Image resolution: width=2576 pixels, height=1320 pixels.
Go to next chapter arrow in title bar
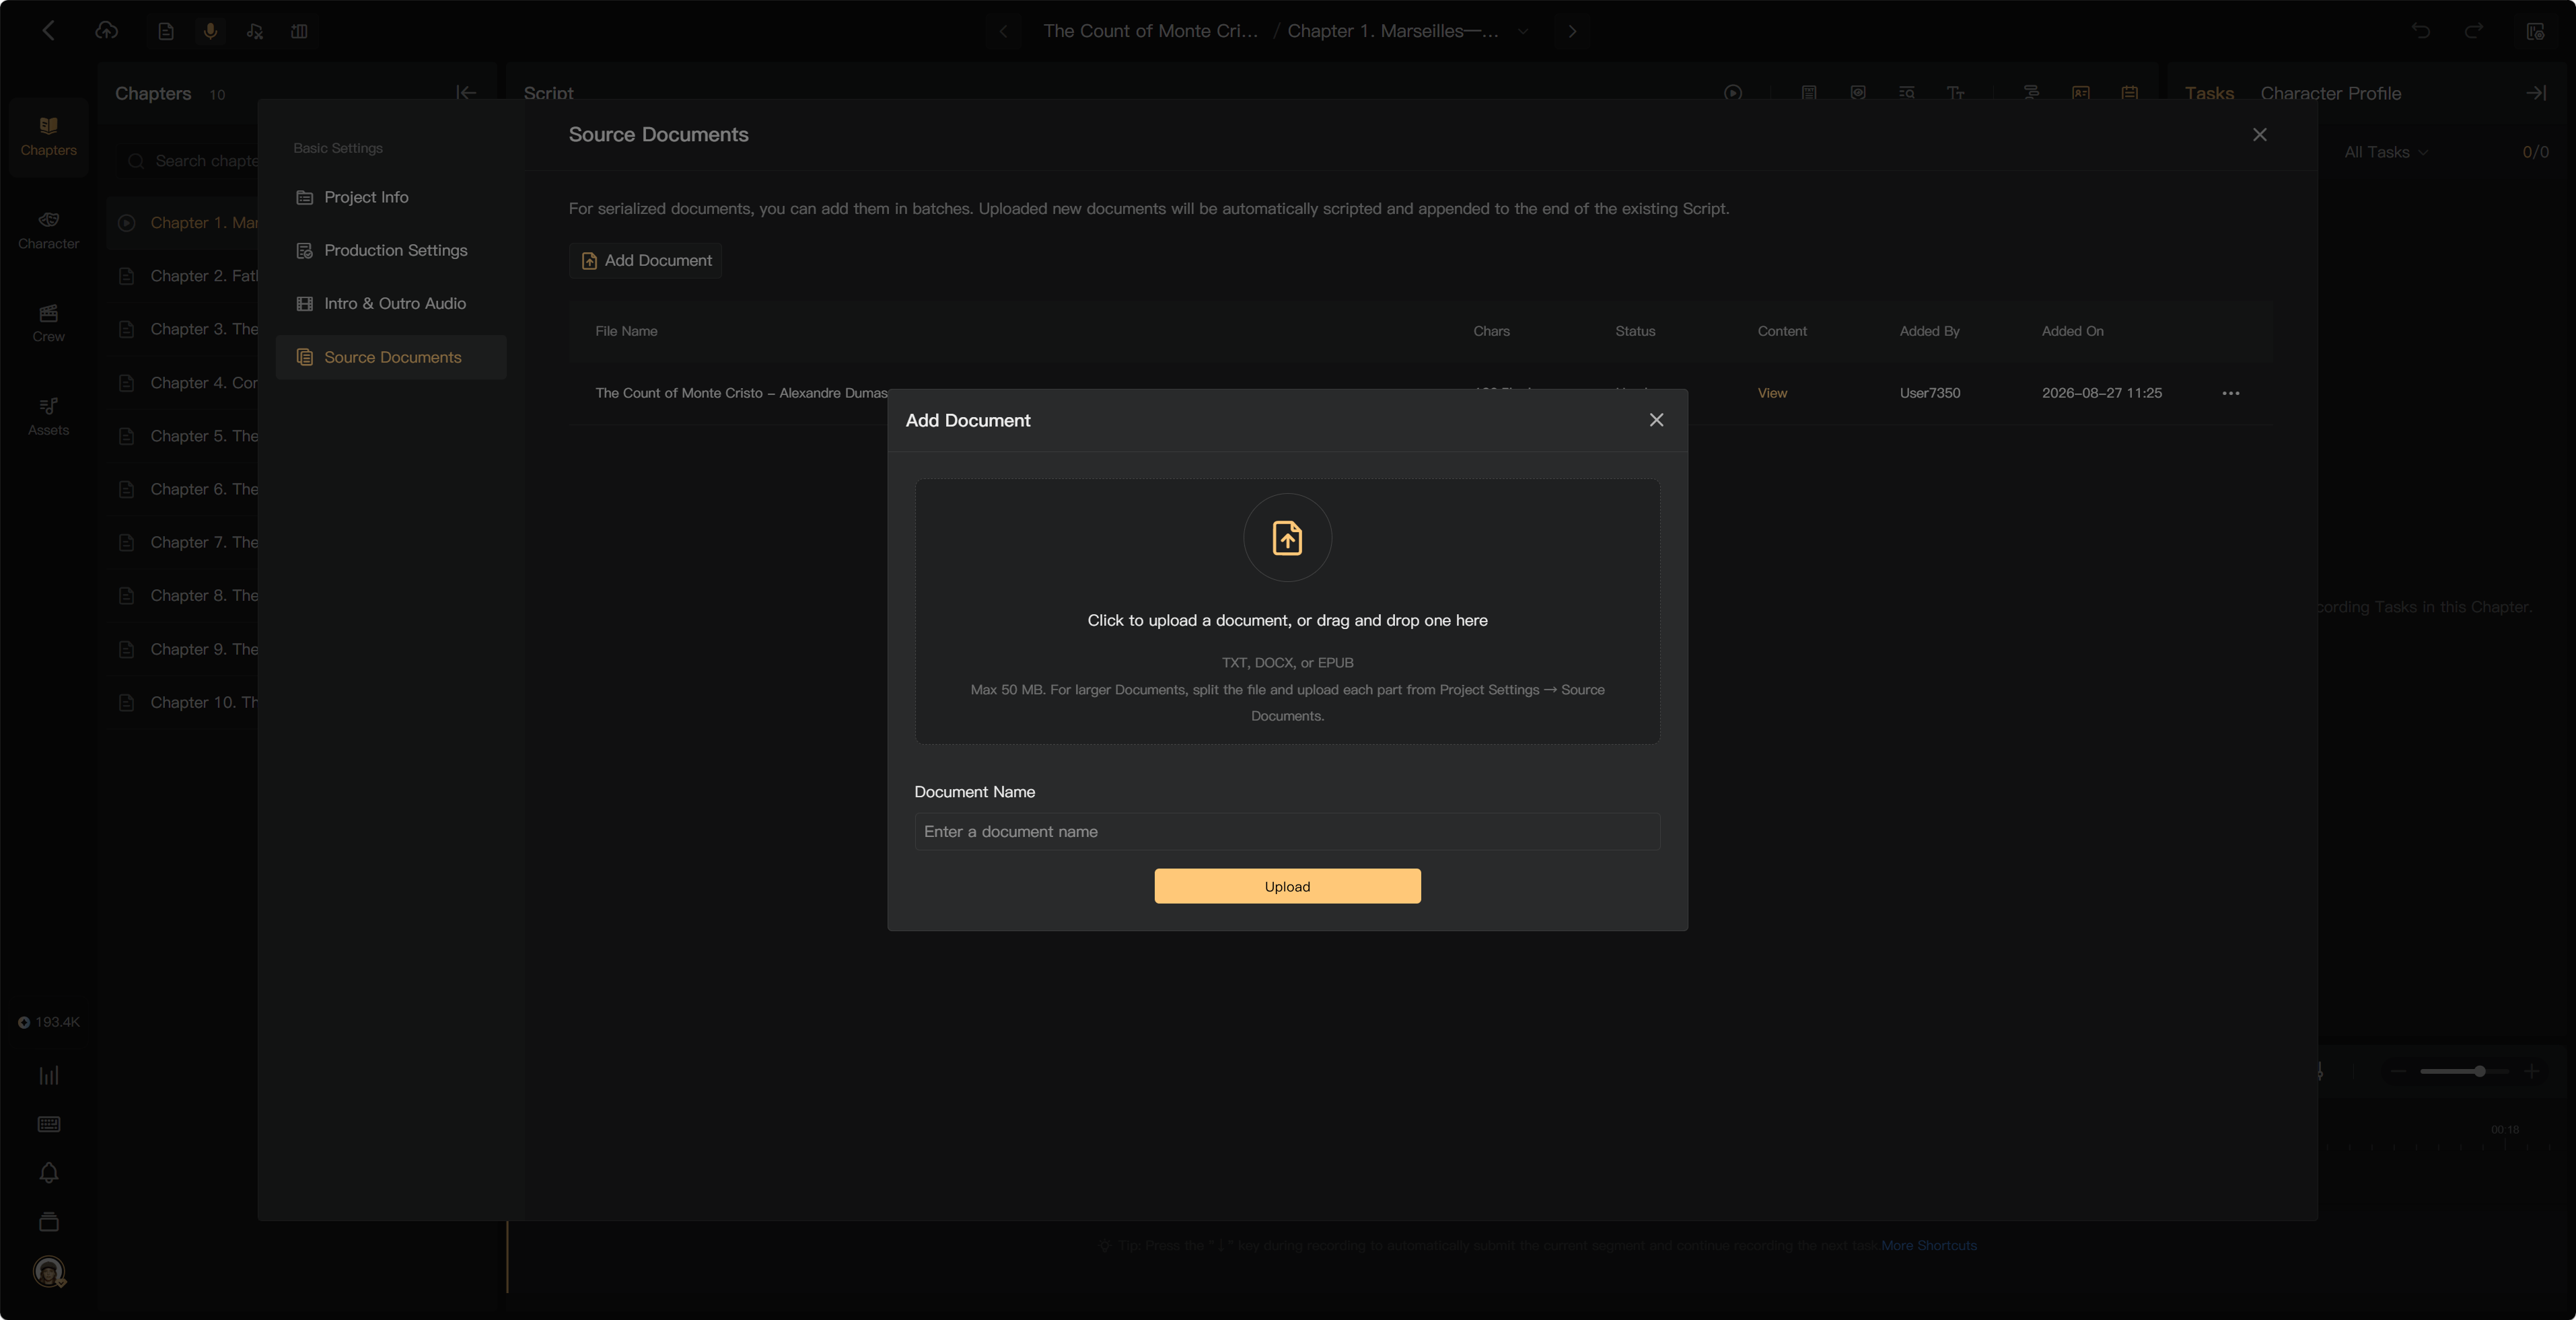point(1571,31)
